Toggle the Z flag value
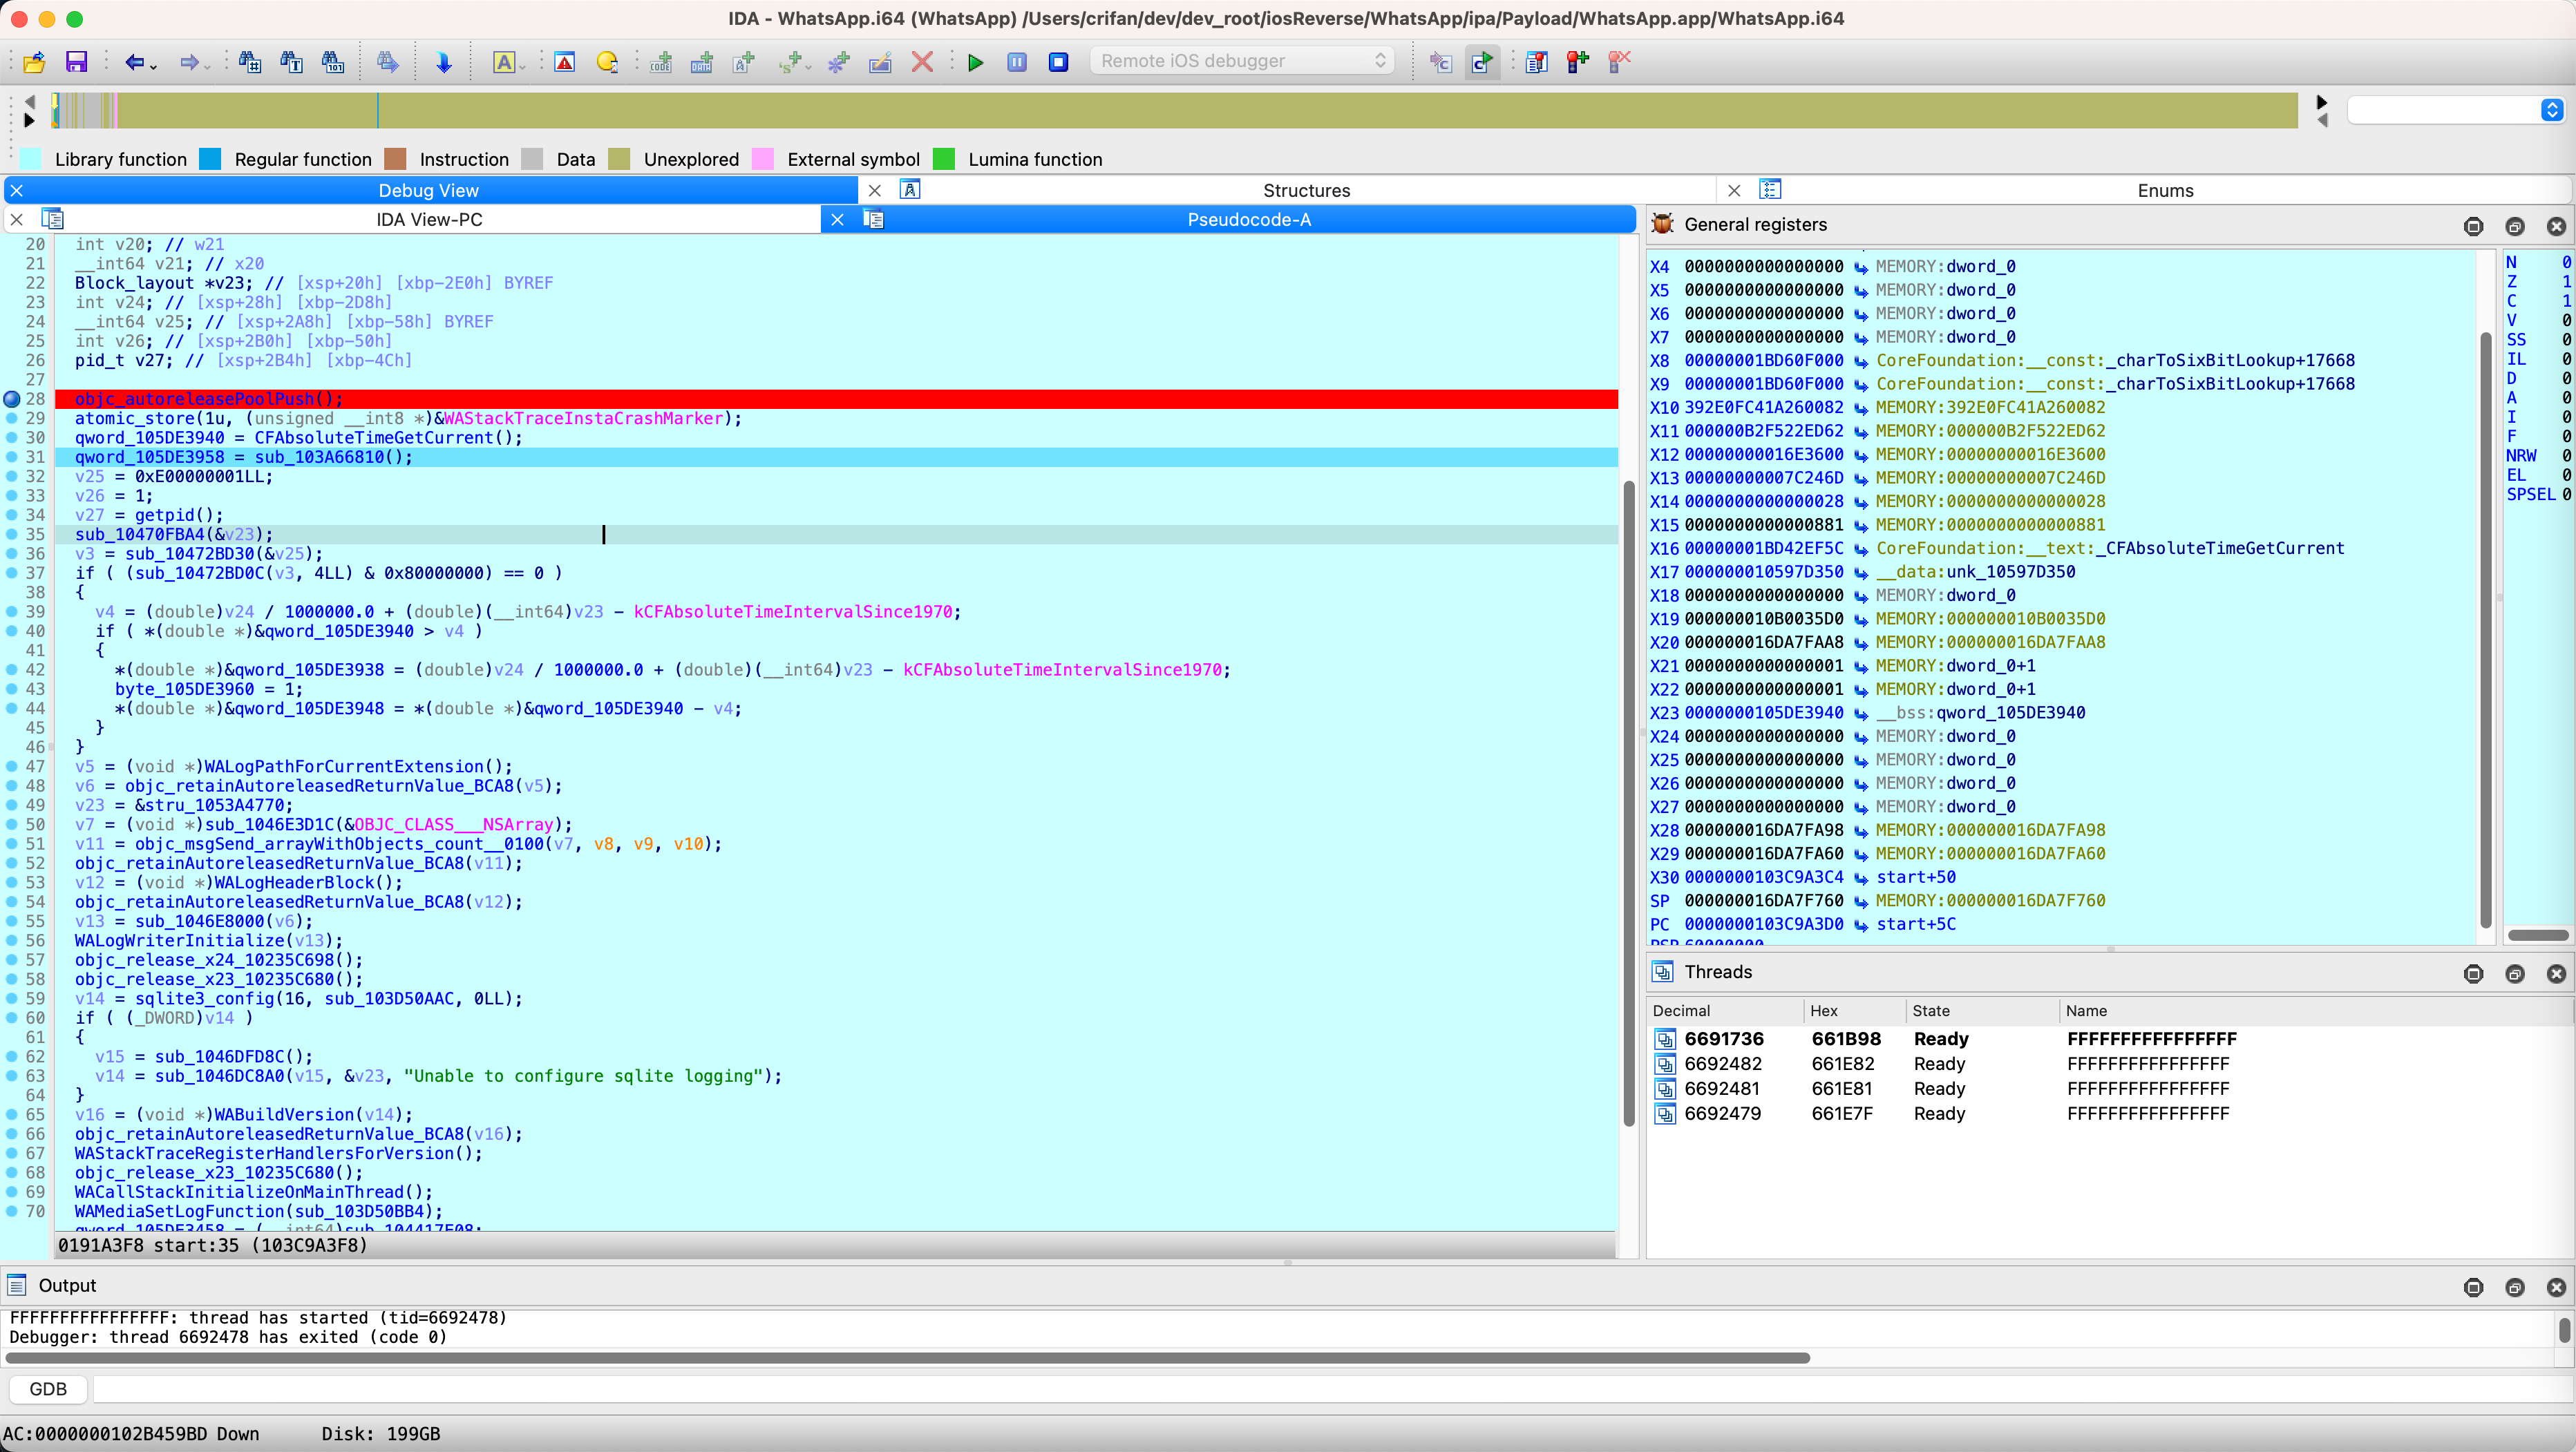 pos(2565,281)
